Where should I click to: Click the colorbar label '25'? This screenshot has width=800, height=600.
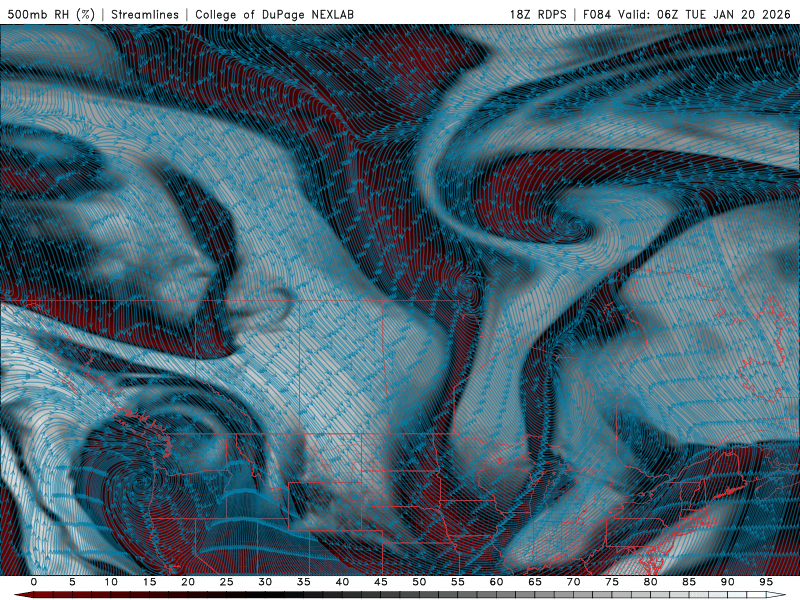coord(227,582)
